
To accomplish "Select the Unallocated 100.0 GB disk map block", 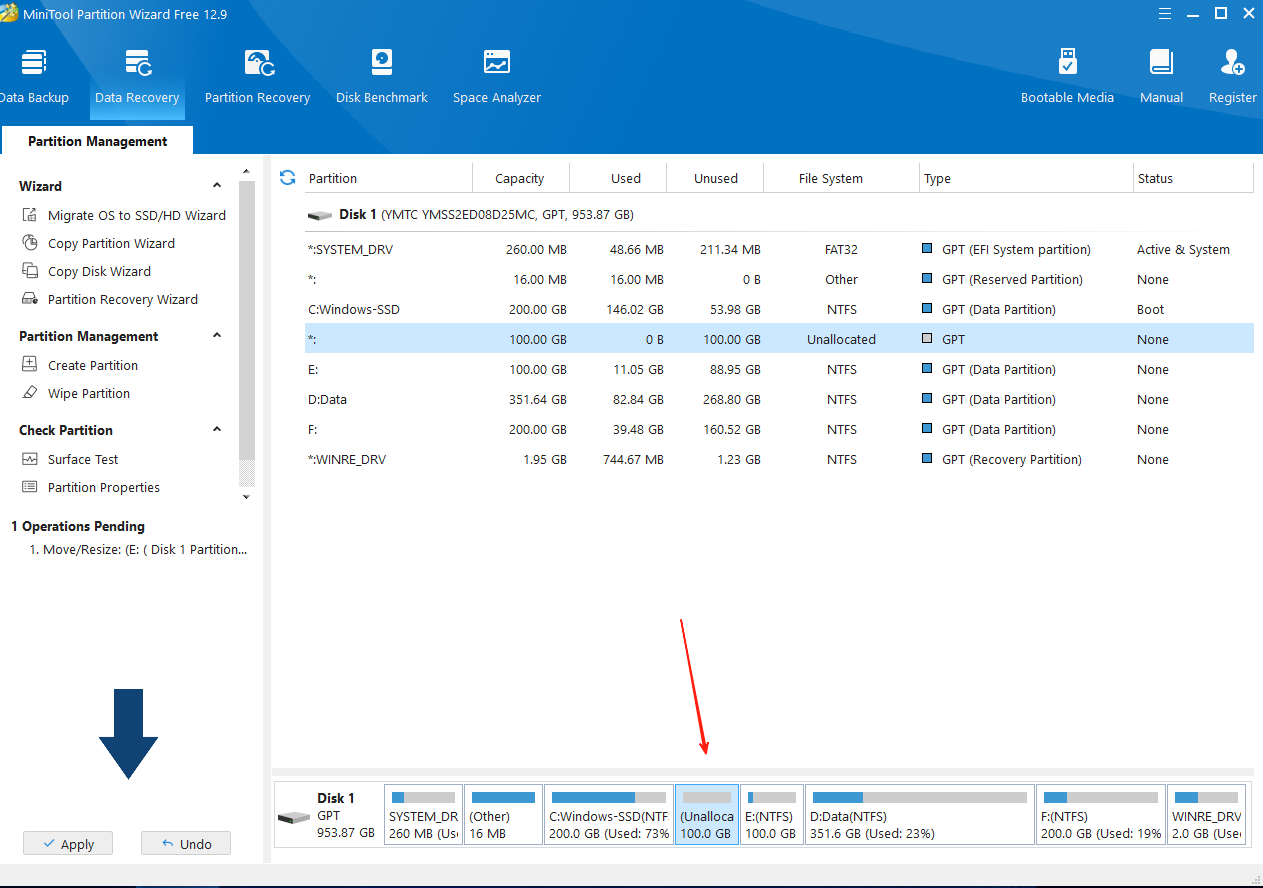I will (x=707, y=815).
